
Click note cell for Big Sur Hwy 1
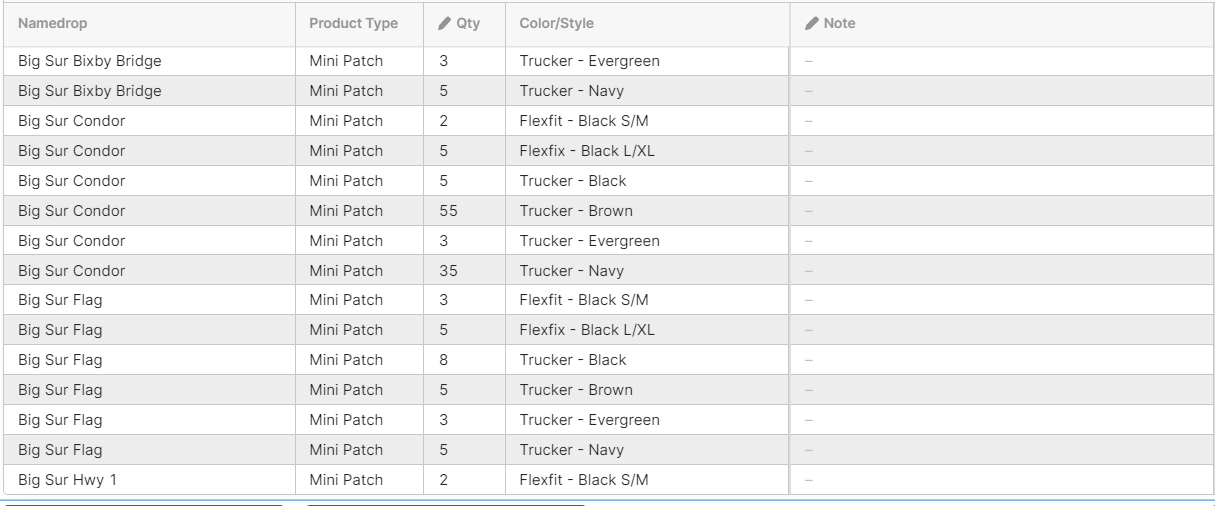click(1001, 480)
